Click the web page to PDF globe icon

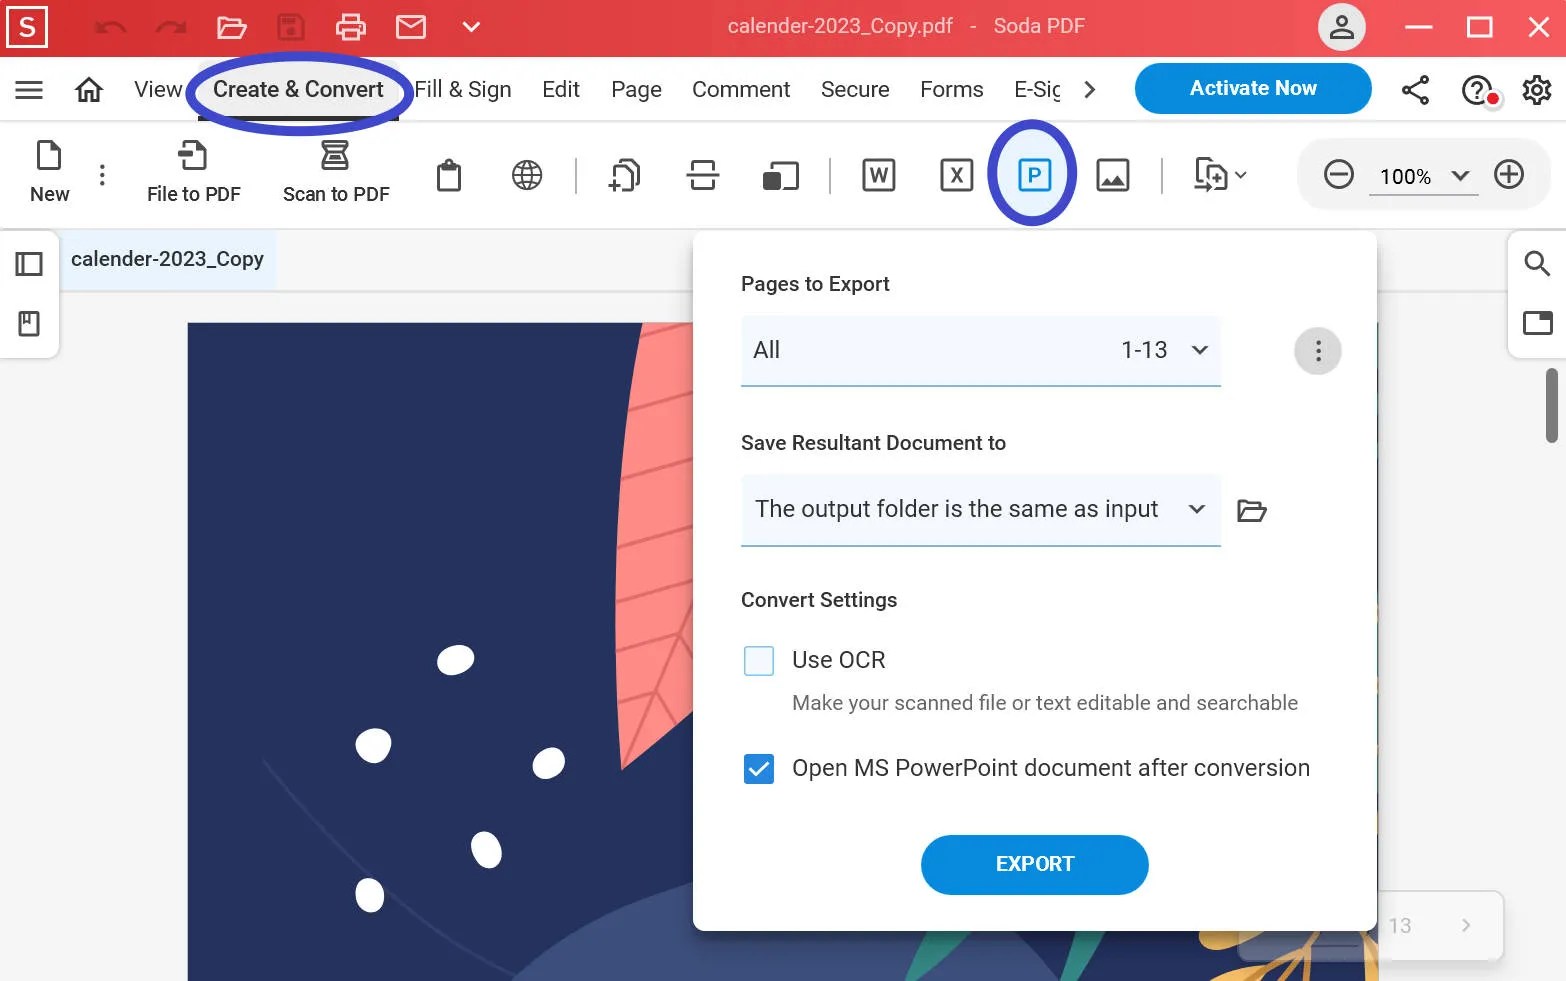pyautogui.click(x=526, y=175)
